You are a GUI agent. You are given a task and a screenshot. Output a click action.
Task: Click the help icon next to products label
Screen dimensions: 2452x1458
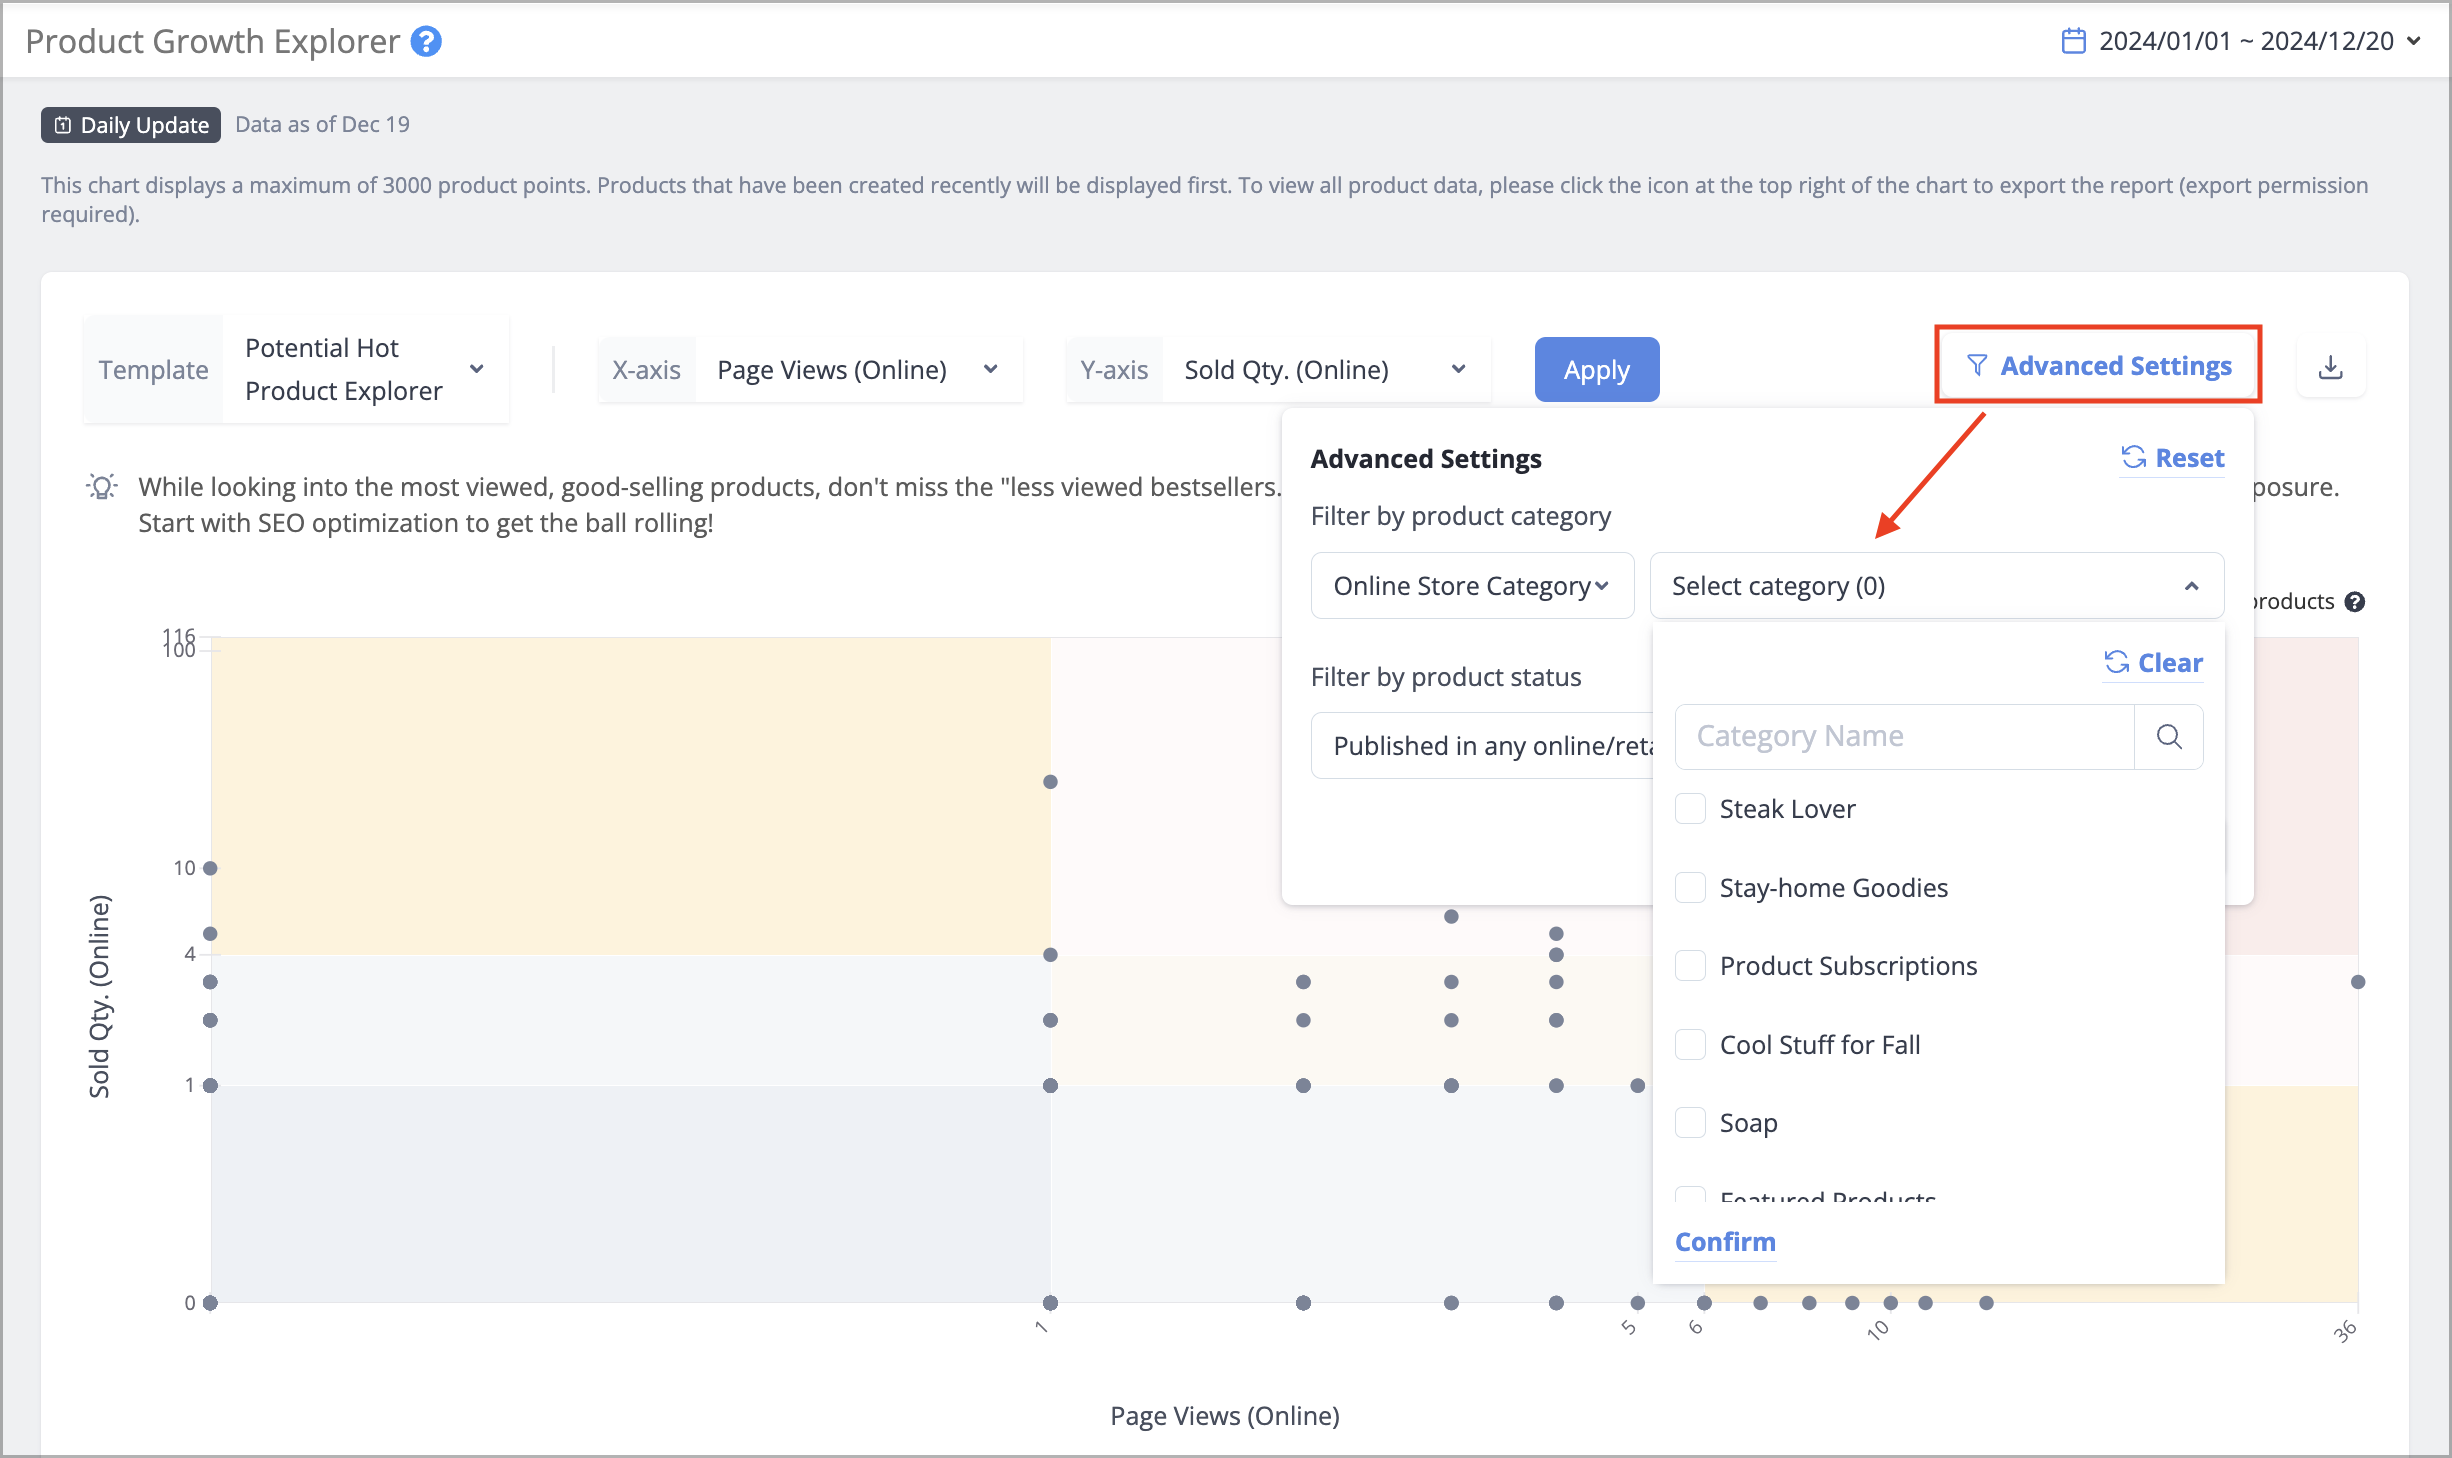click(2355, 602)
